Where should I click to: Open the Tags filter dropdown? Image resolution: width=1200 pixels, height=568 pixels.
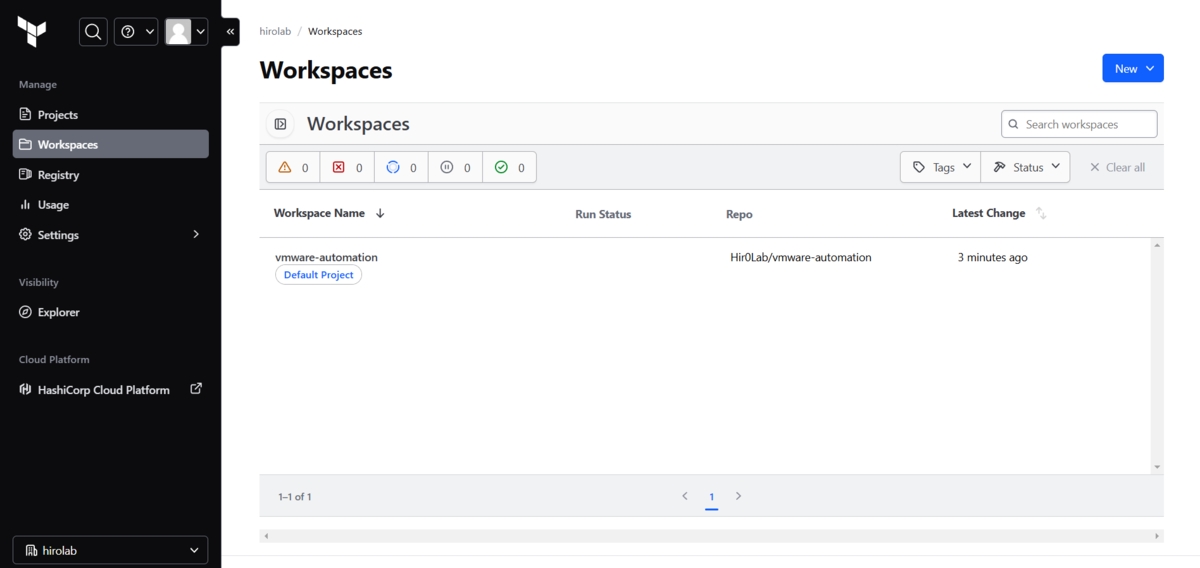(941, 167)
